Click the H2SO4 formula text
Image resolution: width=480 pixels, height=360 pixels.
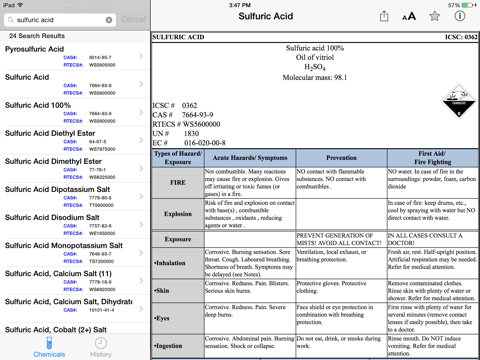tap(315, 67)
